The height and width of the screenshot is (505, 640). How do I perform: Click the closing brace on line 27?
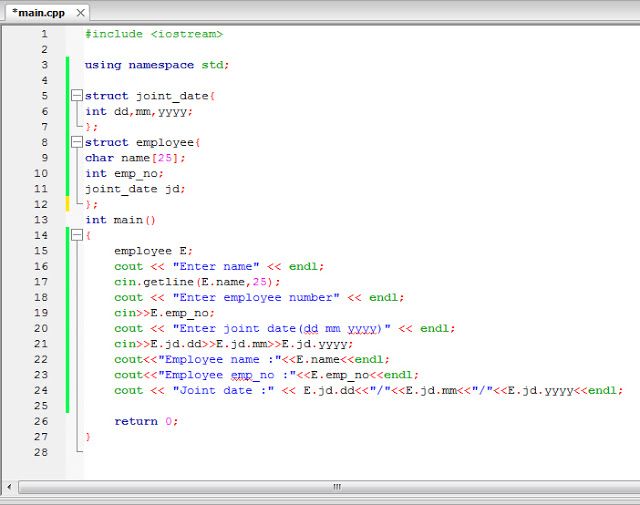point(88,437)
